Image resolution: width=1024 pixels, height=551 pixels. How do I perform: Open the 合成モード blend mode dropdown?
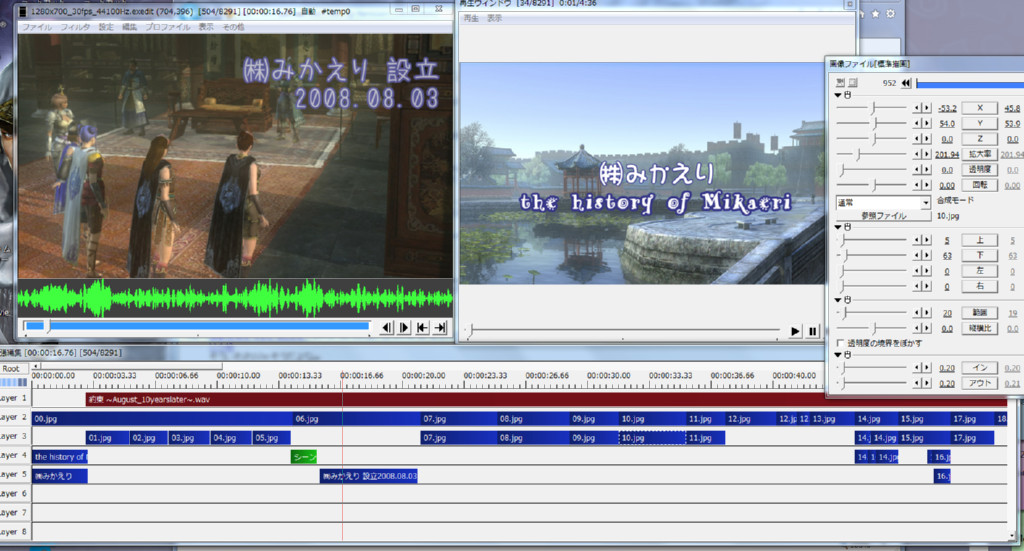pyautogui.click(x=883, y=202)
